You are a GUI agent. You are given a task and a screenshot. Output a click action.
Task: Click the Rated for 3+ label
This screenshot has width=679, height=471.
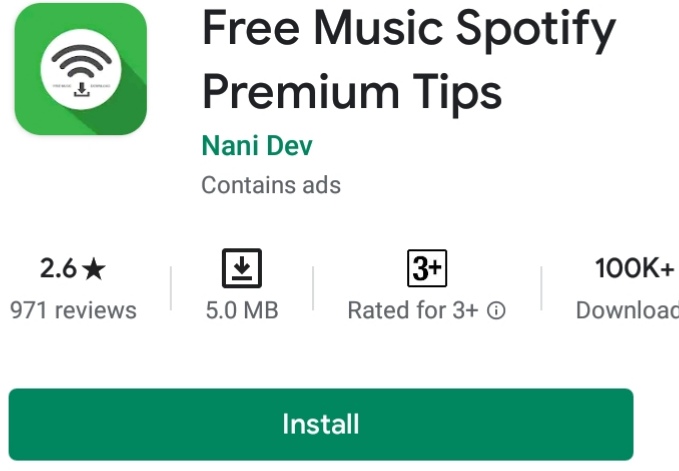click(x=413, y=310)
